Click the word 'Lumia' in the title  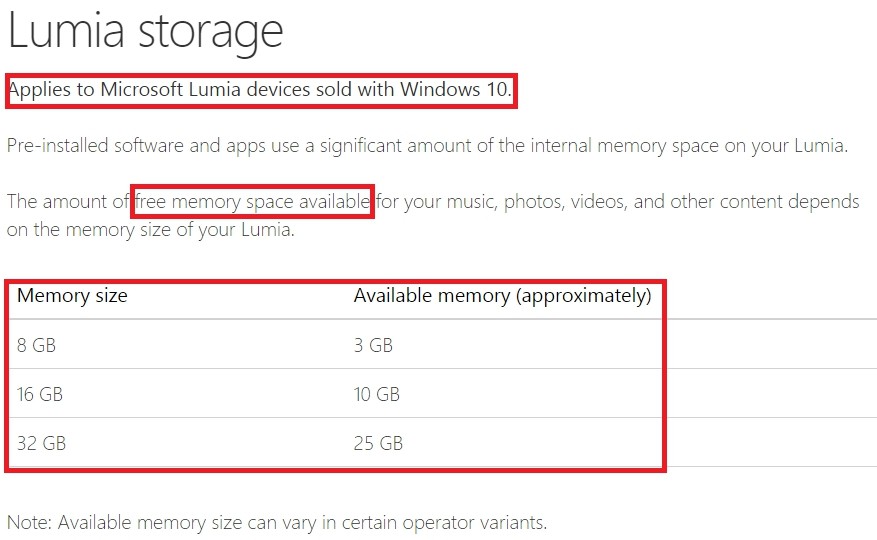click(66, 31)
